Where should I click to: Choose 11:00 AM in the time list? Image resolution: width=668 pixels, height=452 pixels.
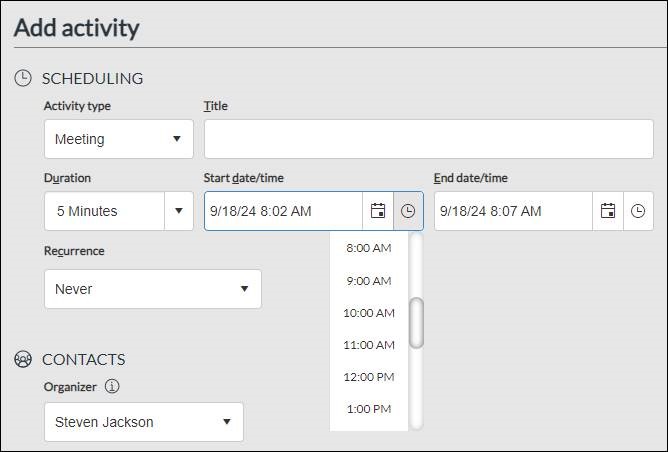tap(369, 345)
